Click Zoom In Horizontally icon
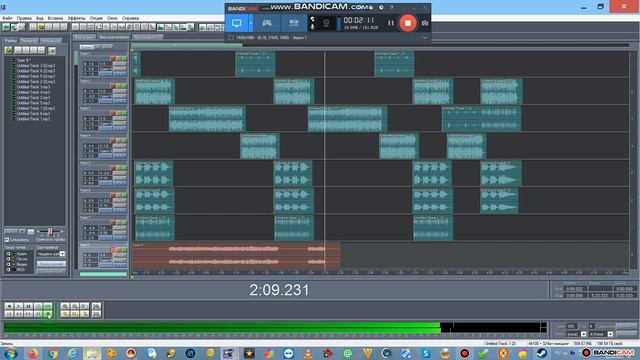Screen dimensions: 640x360 coord(65,306)
